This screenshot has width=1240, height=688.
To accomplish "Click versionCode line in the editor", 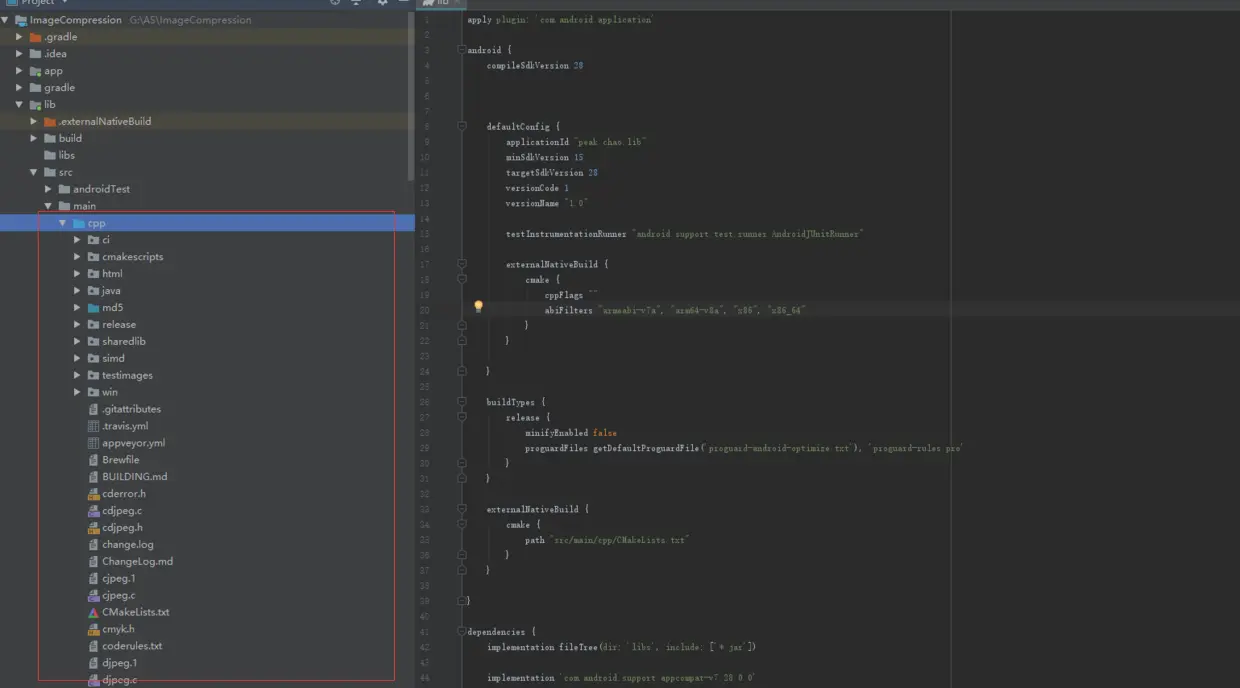I will [537, 188].
